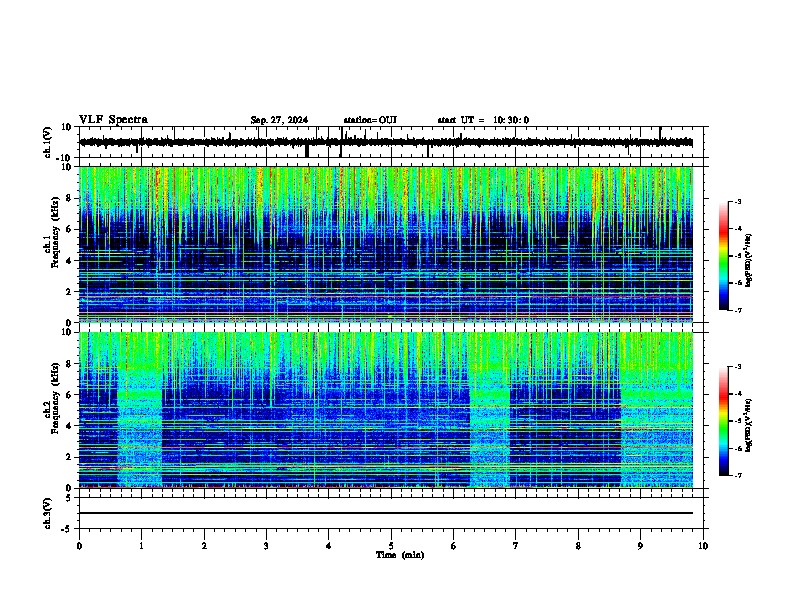This screenshot has height=612, width=792.
Task: Click the ch.2 spectrogram color scale bar
Action: click(x=724, y=421)
